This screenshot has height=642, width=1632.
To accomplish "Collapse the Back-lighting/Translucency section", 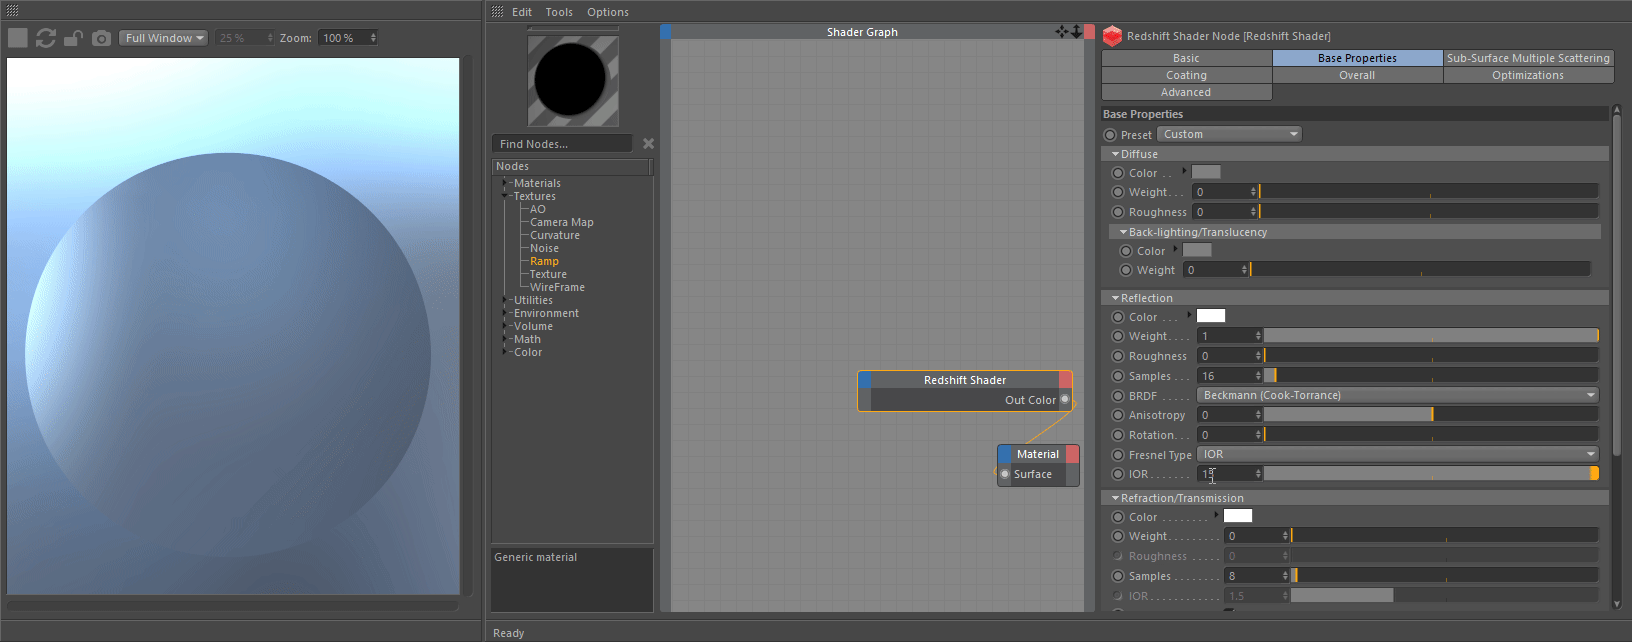I will tap(1123, 232).
